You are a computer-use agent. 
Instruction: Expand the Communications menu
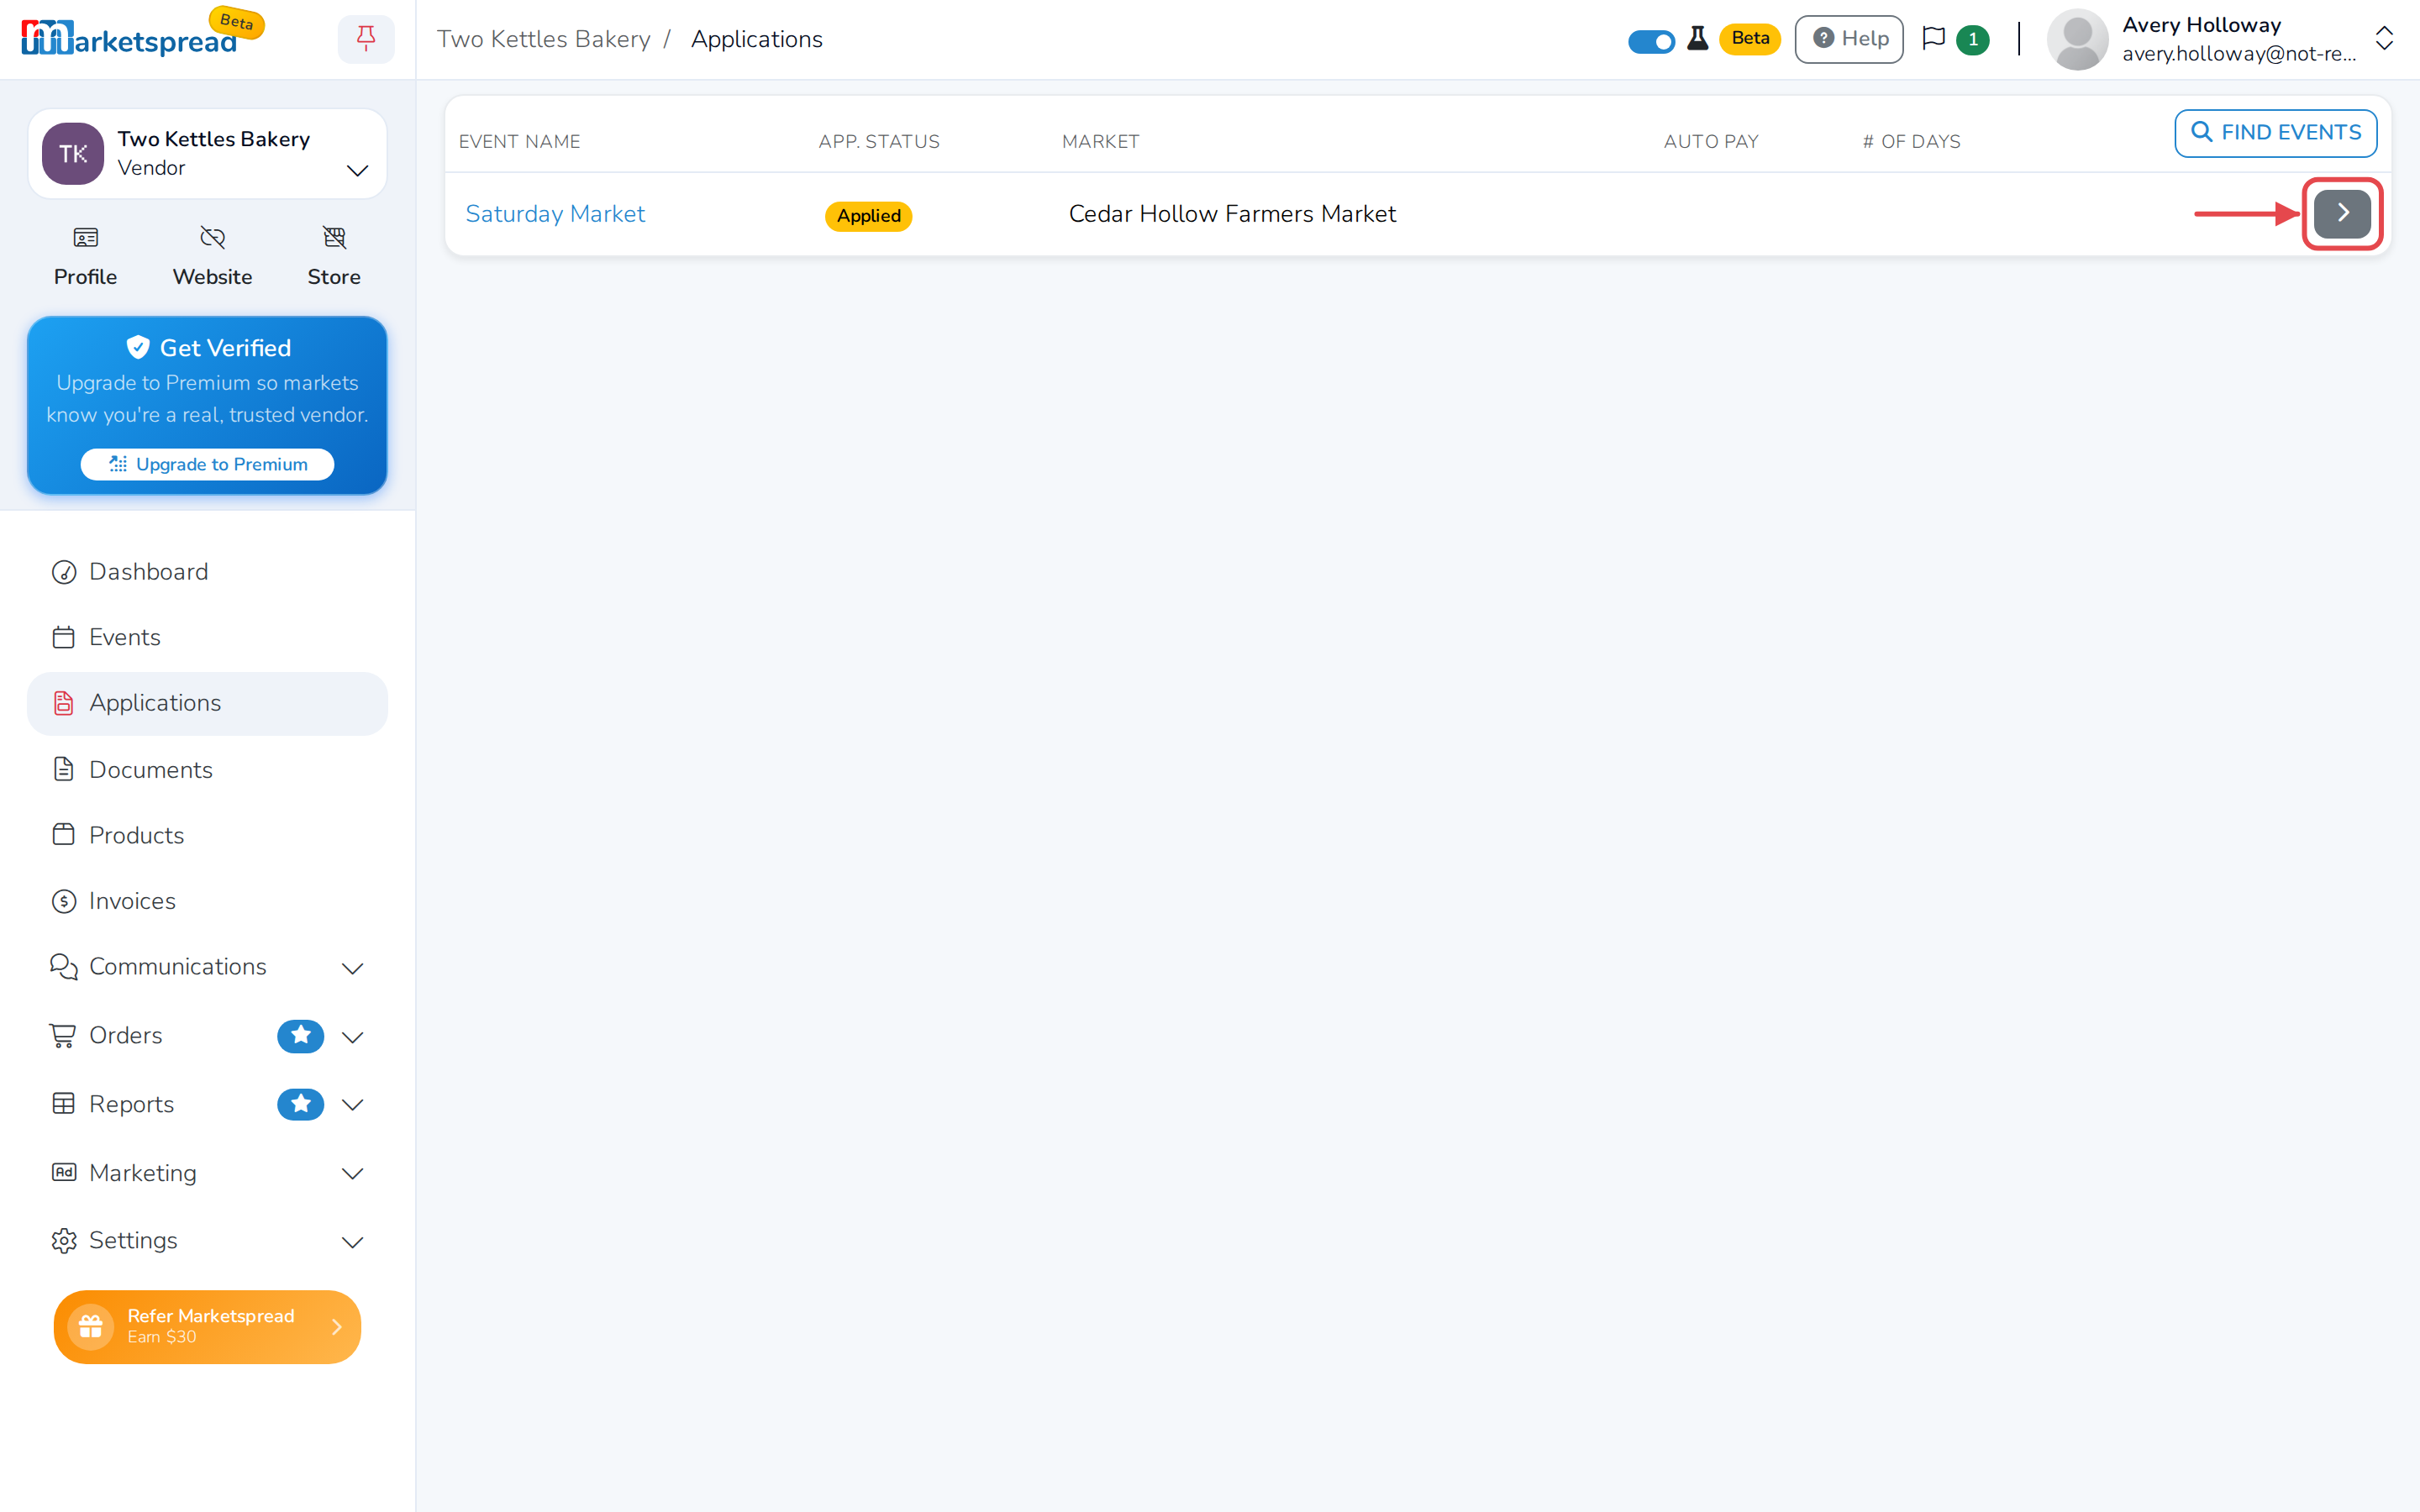207,967
